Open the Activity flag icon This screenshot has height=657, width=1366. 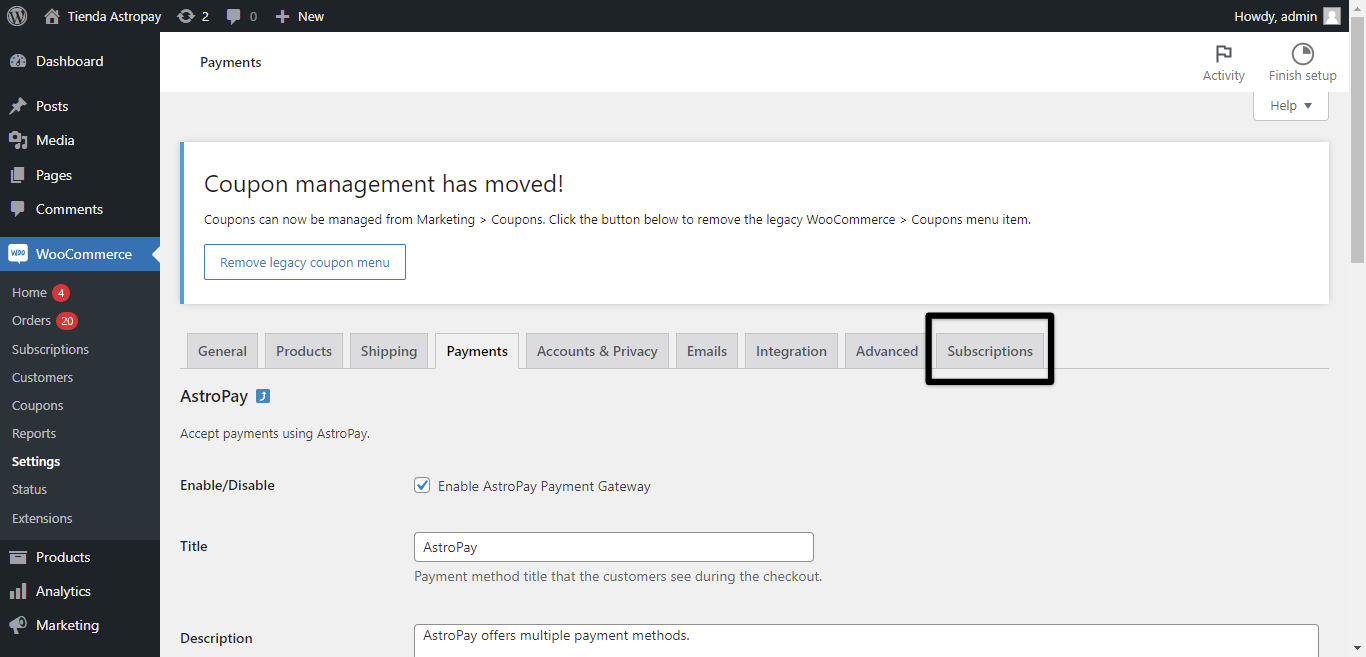click(1223, 54)
